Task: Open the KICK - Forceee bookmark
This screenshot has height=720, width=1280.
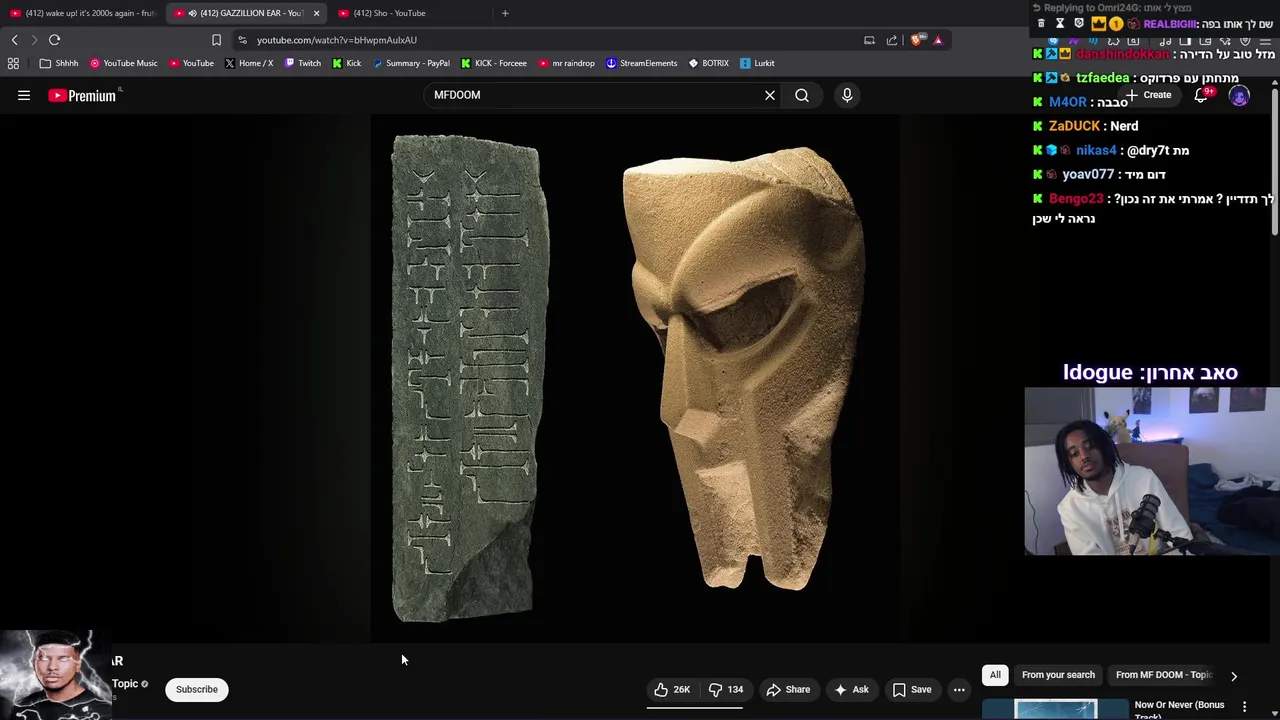Action: point(494,63)
